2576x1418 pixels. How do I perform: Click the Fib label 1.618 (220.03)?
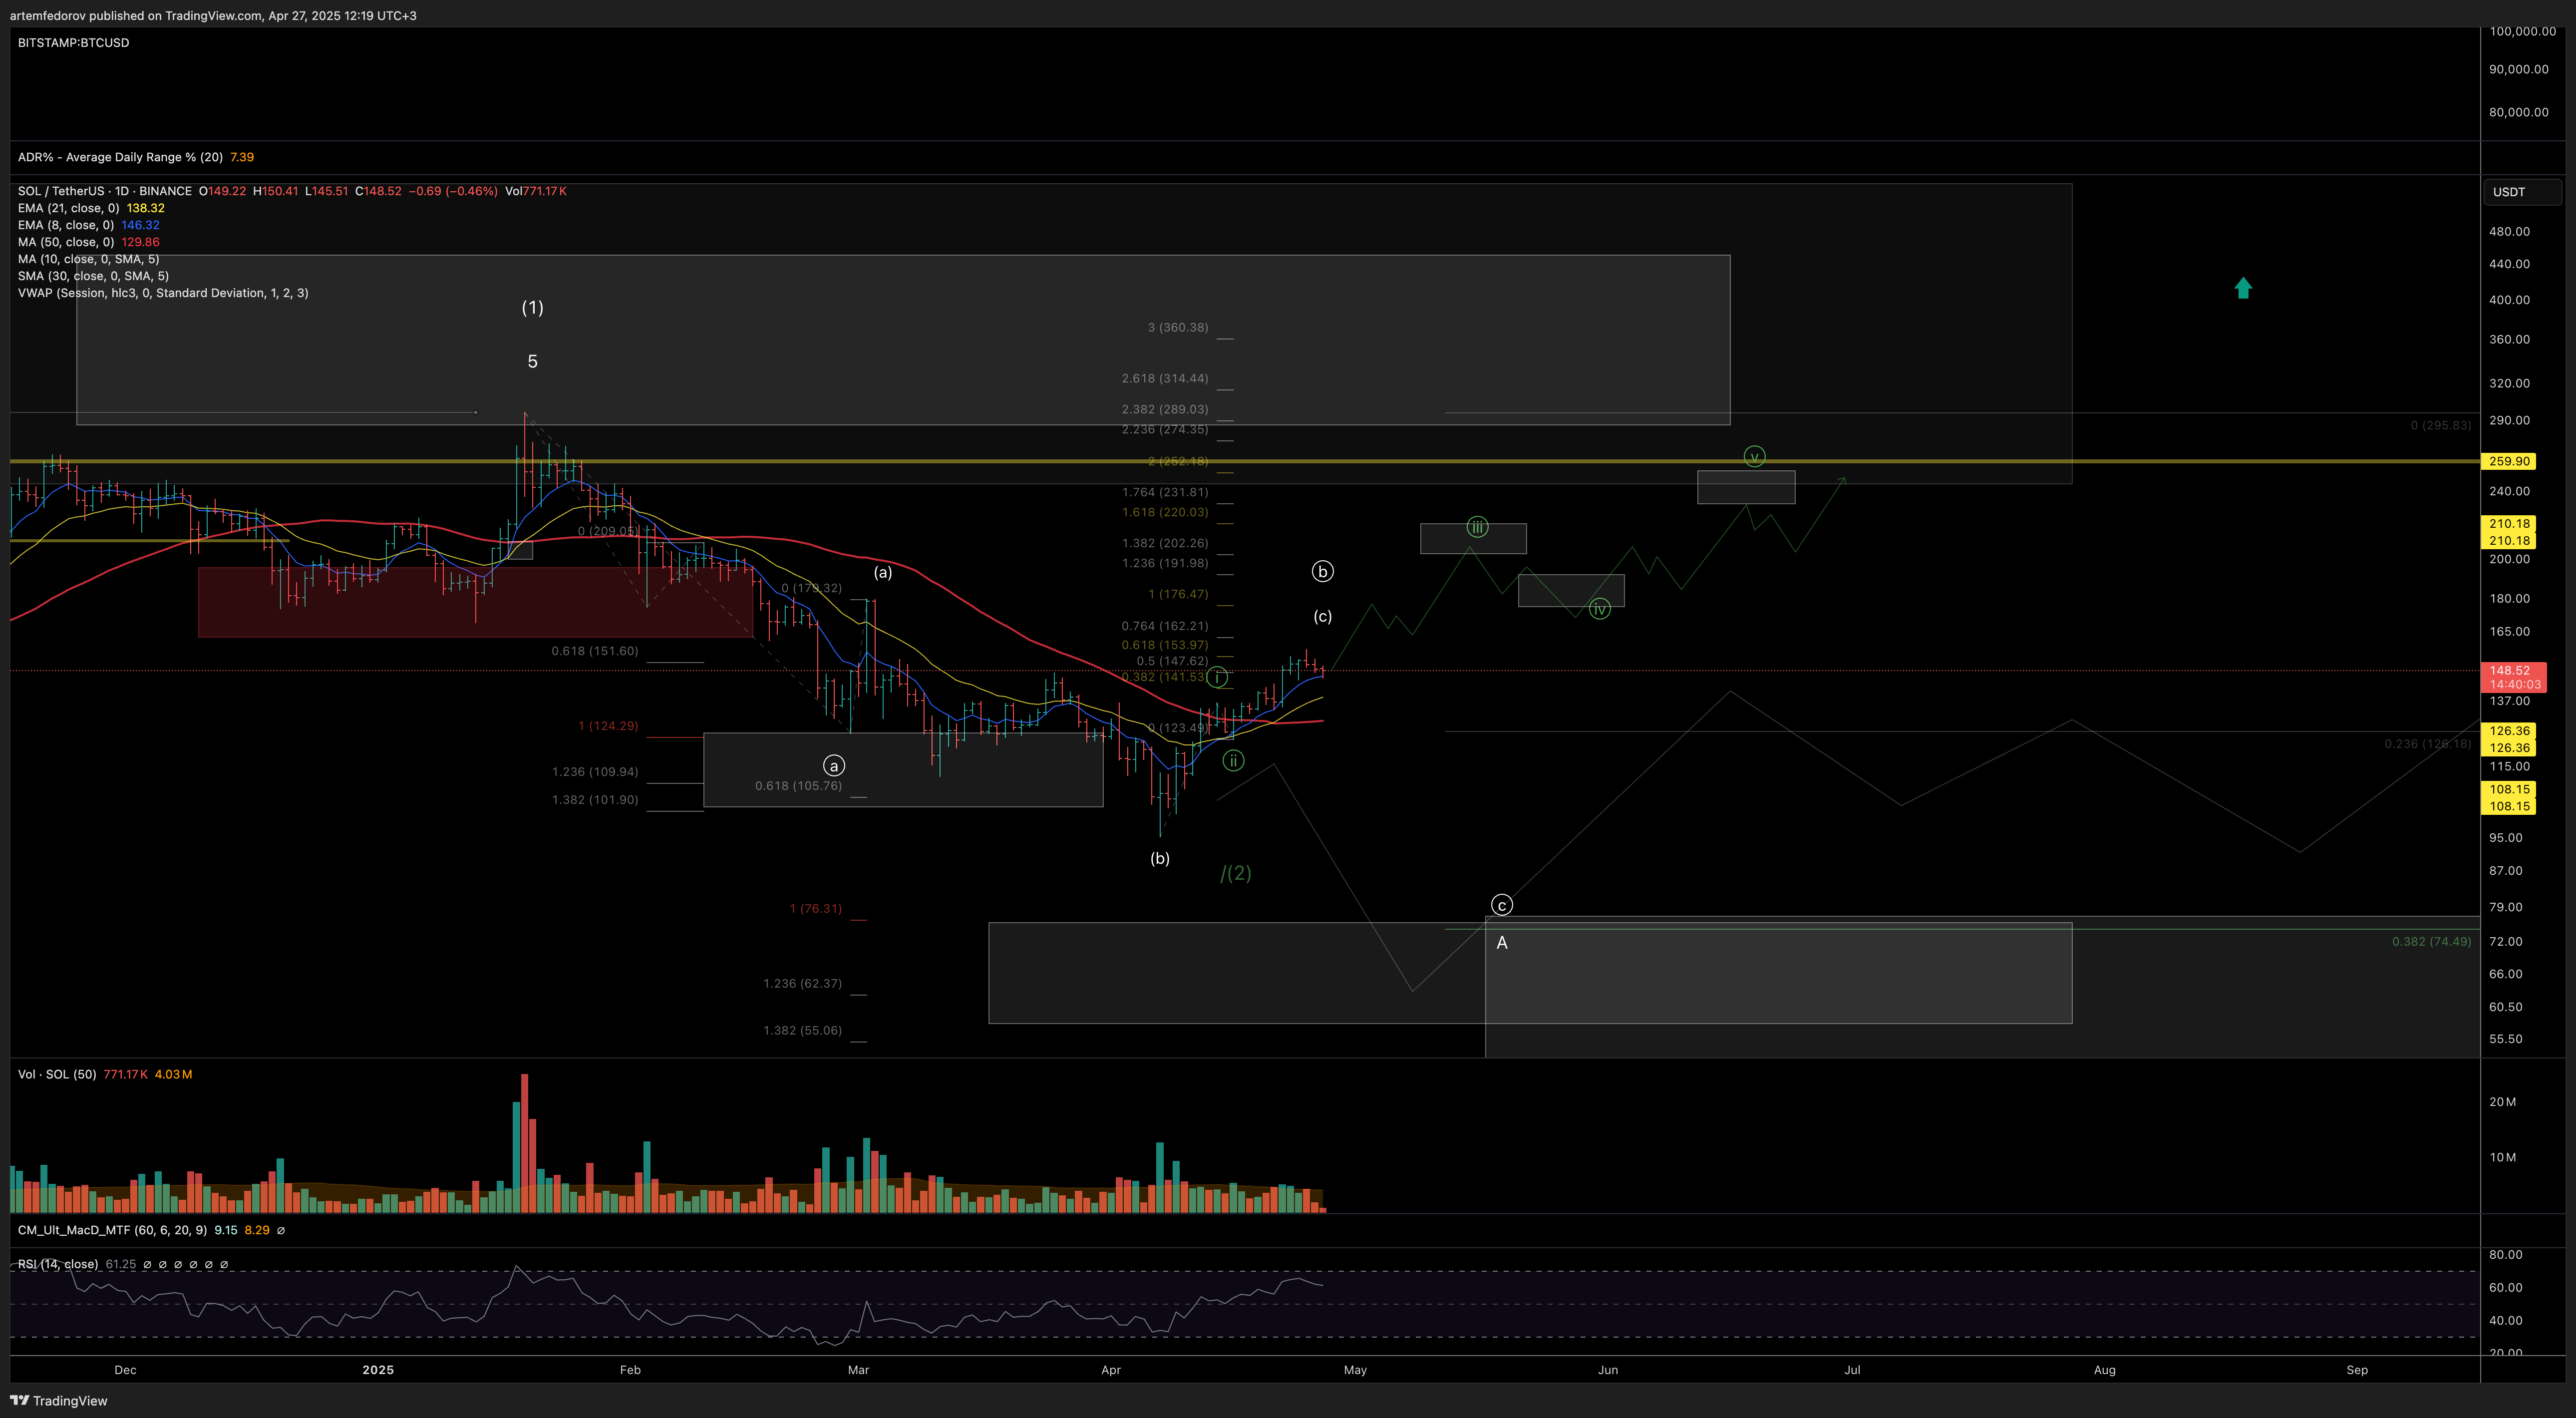click(1165, 512)
